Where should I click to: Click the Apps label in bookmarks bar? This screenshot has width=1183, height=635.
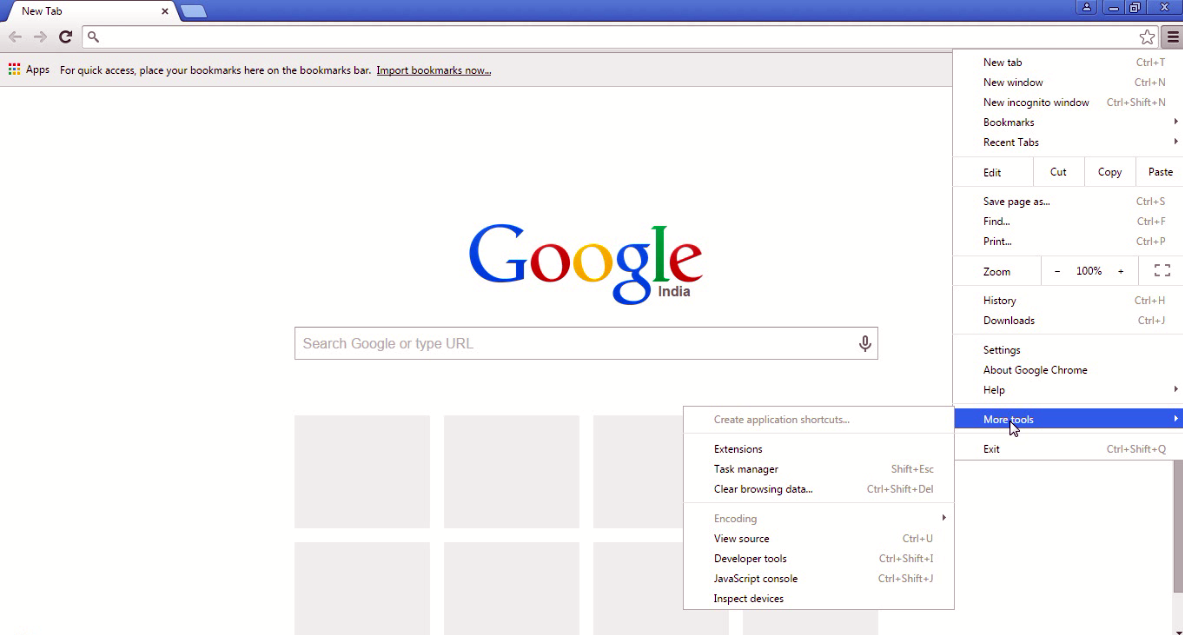pos(38,69)
